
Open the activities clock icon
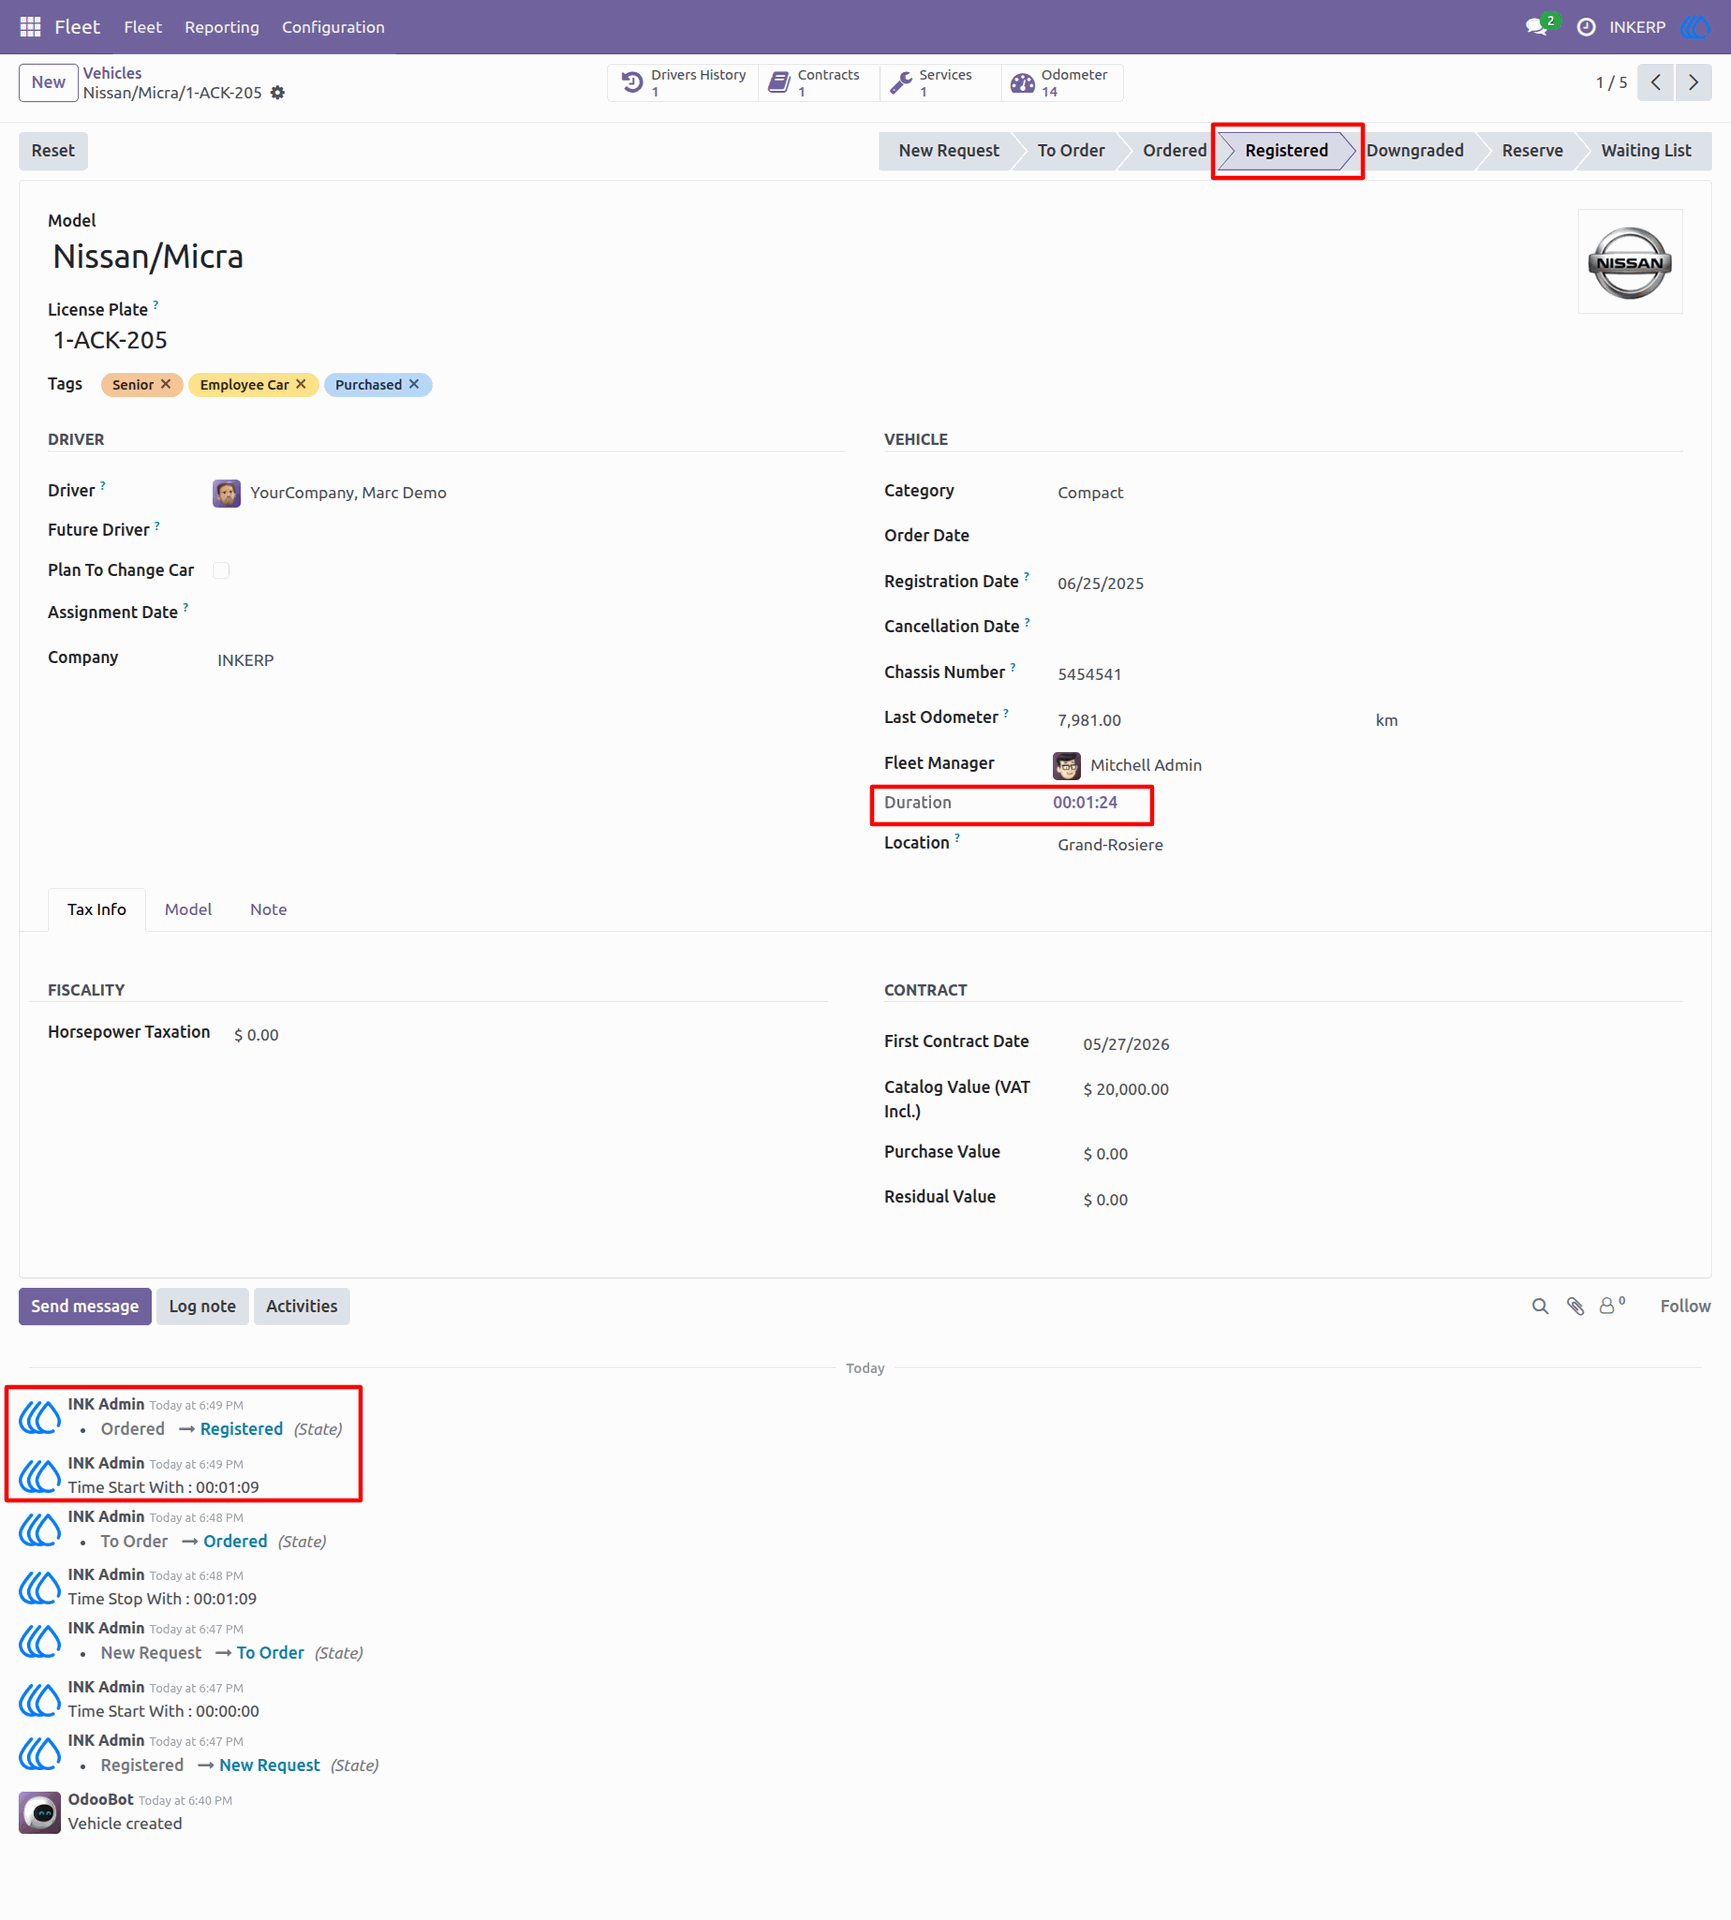point(1586,27)
